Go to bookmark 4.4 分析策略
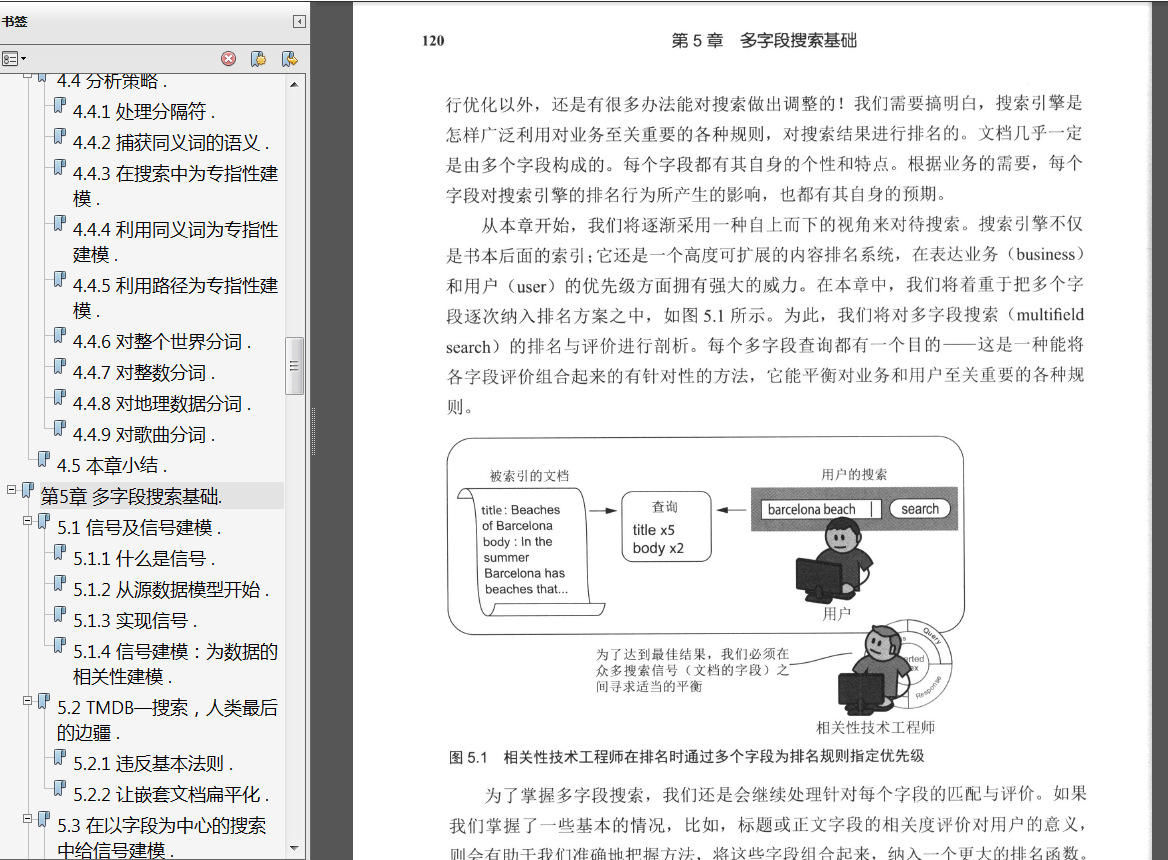This screenshot has width=1168, height=860. pos(112,80)
